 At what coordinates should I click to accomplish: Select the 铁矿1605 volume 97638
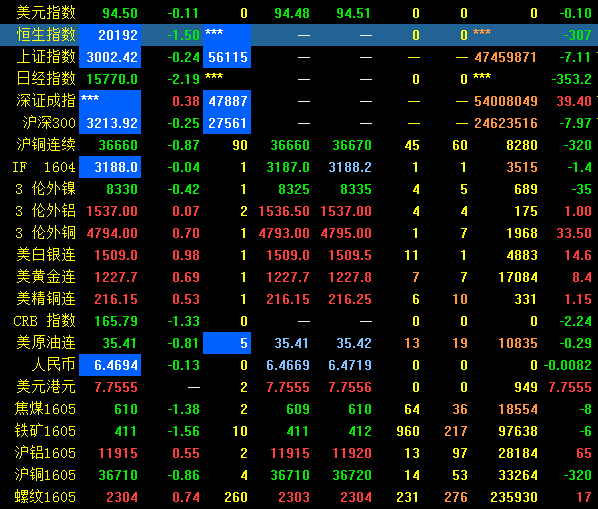tap(518, 431)
